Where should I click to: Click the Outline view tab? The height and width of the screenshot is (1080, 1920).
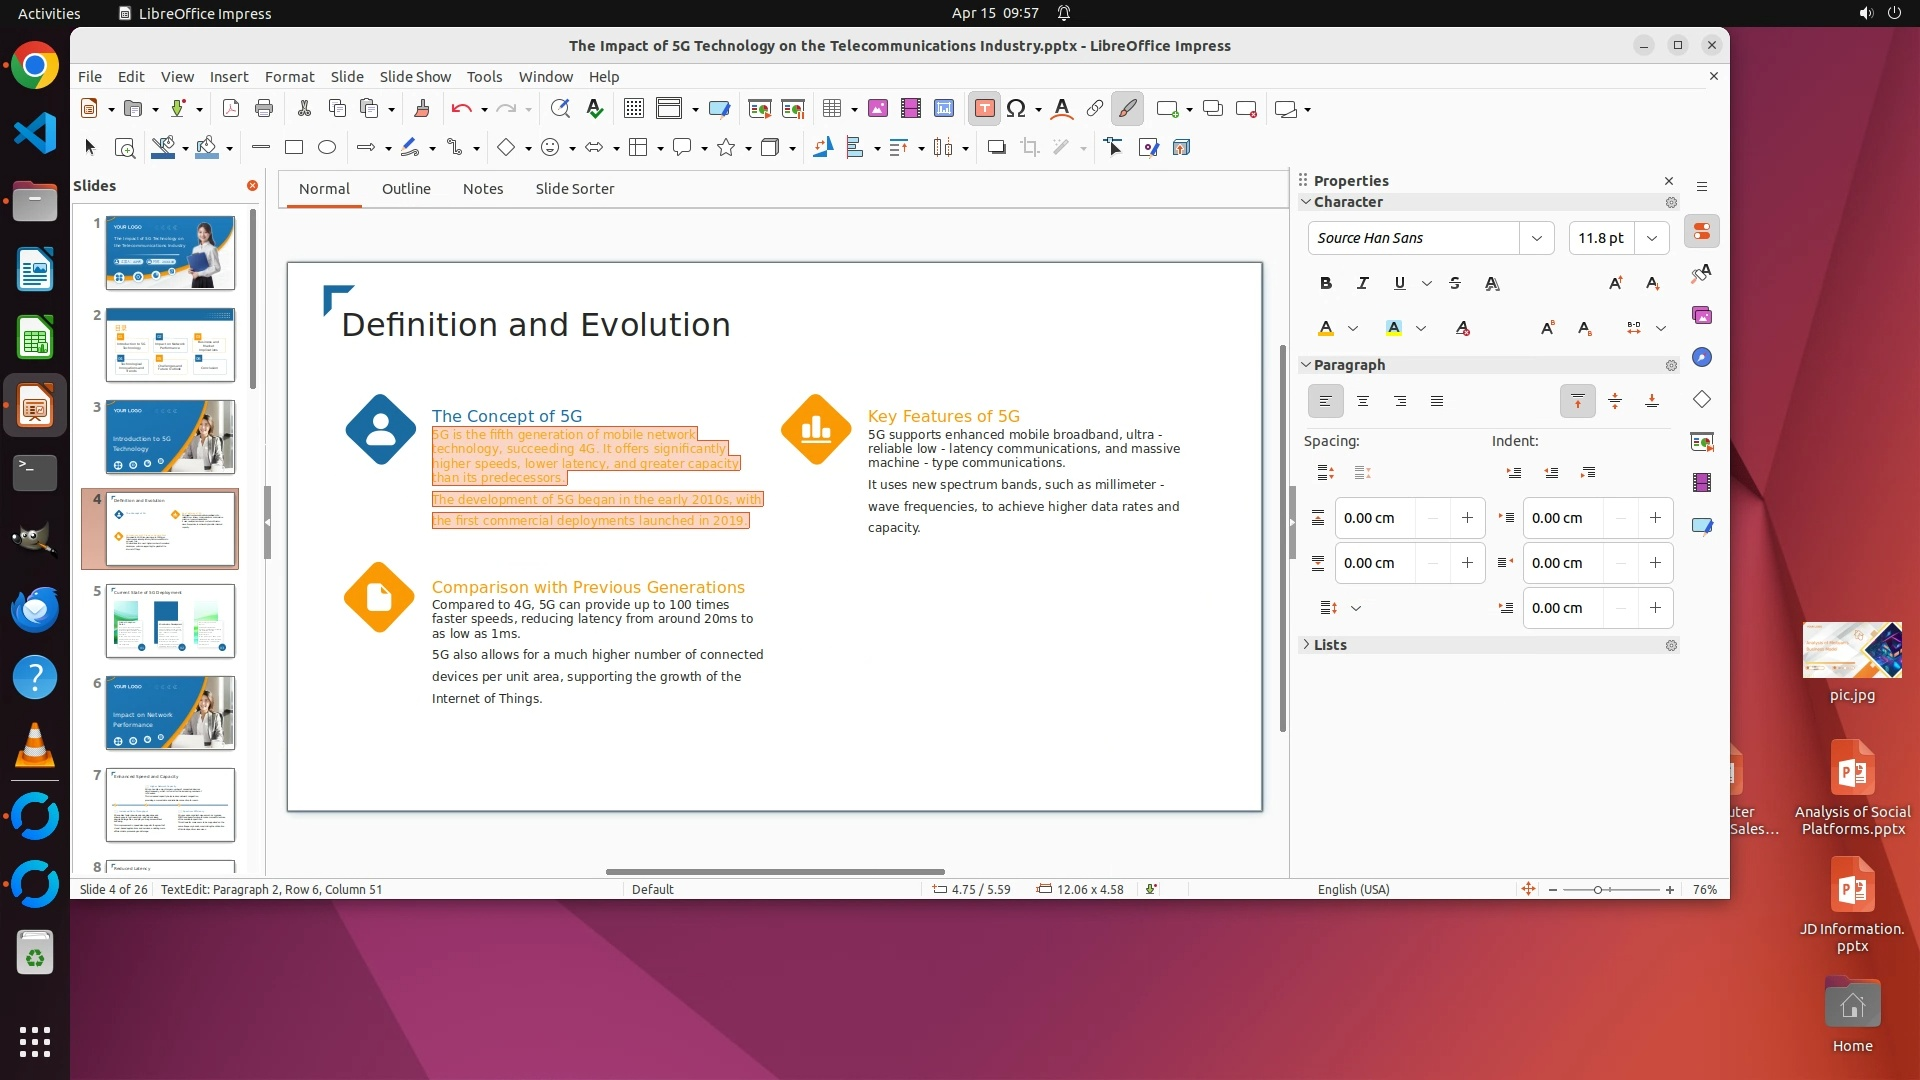(x=405, y=189)
